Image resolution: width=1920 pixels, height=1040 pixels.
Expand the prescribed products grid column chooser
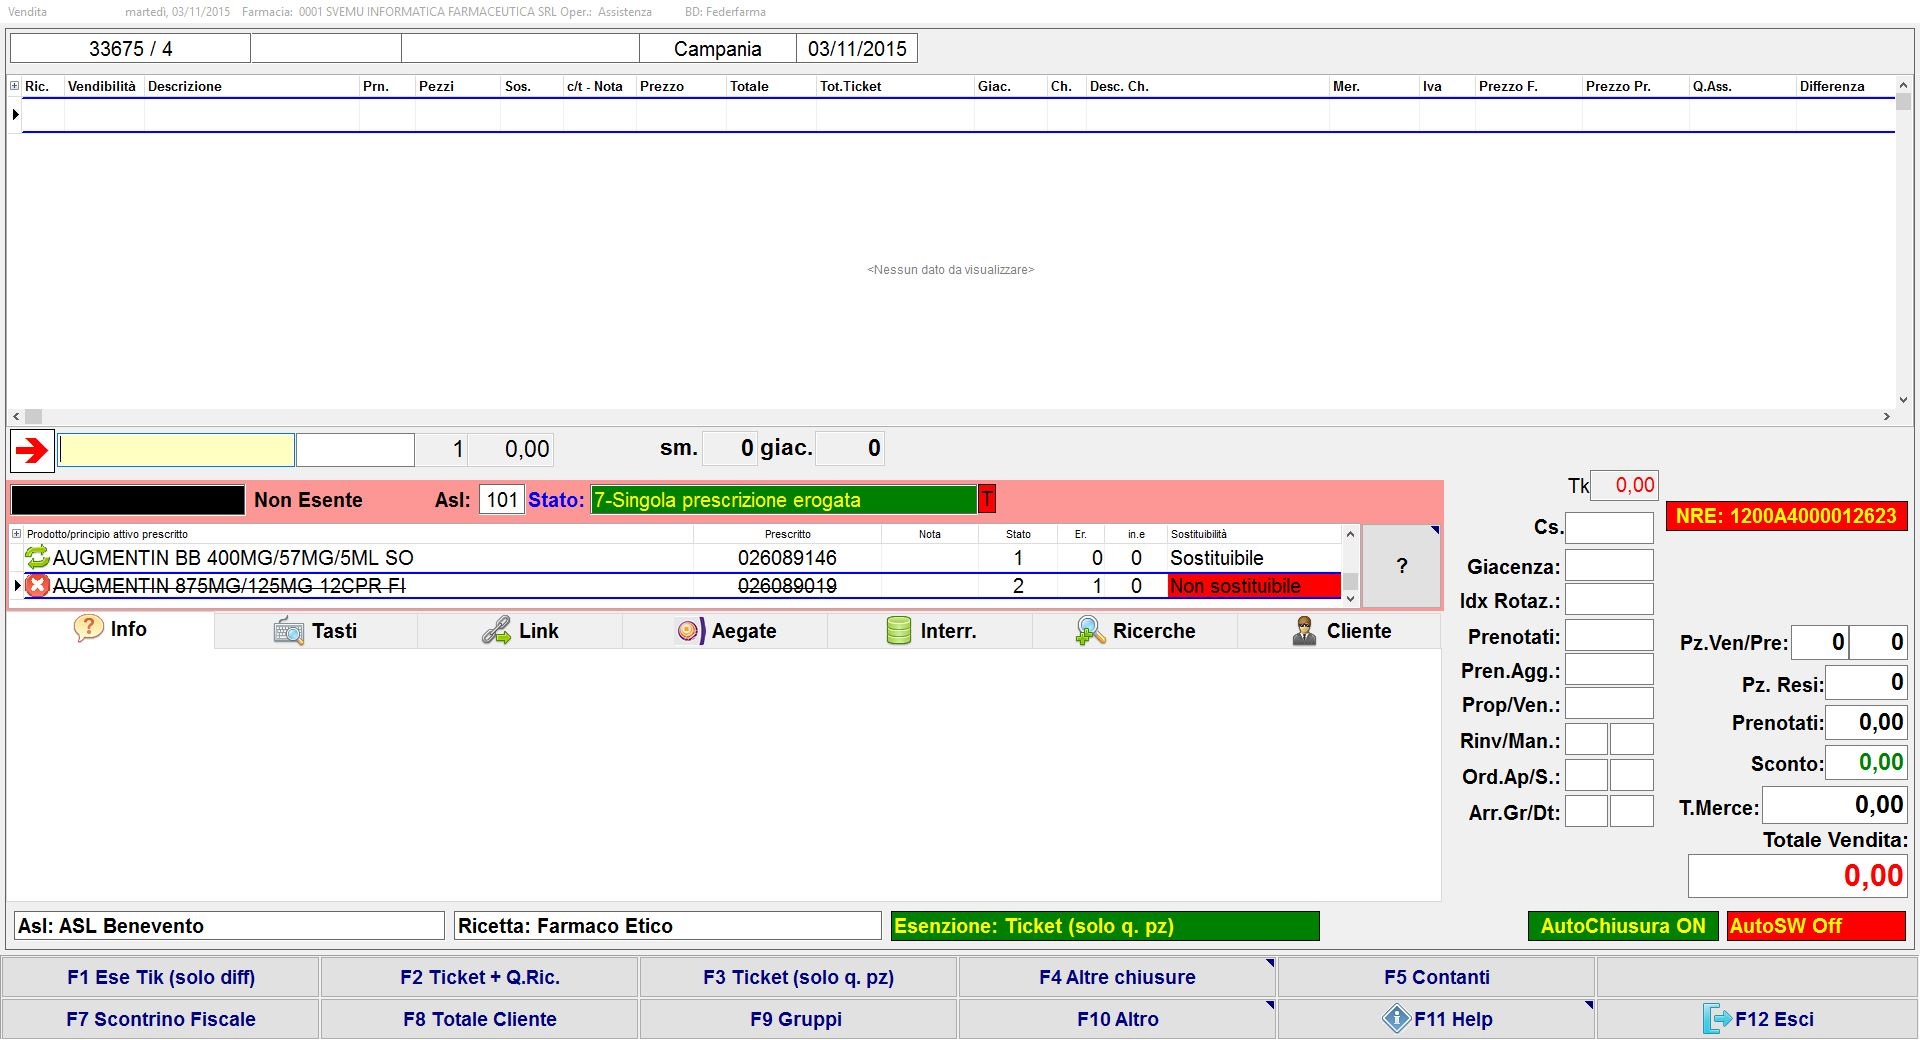tap(16, 534)
